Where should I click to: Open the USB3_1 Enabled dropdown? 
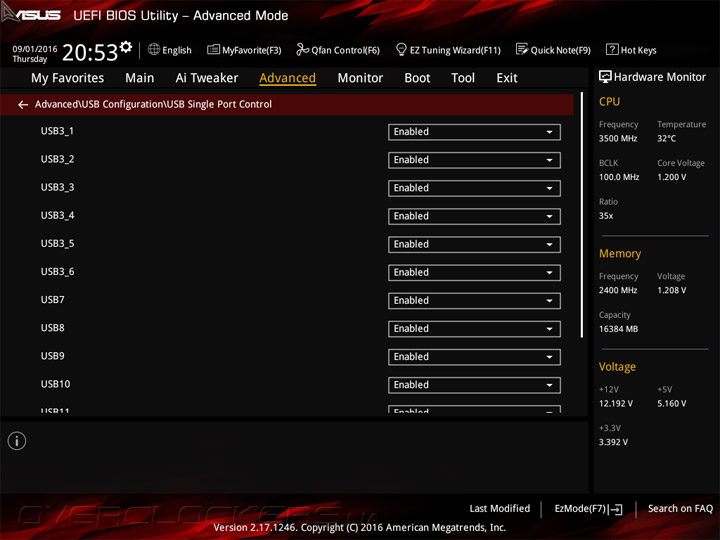tap(474, 132)
